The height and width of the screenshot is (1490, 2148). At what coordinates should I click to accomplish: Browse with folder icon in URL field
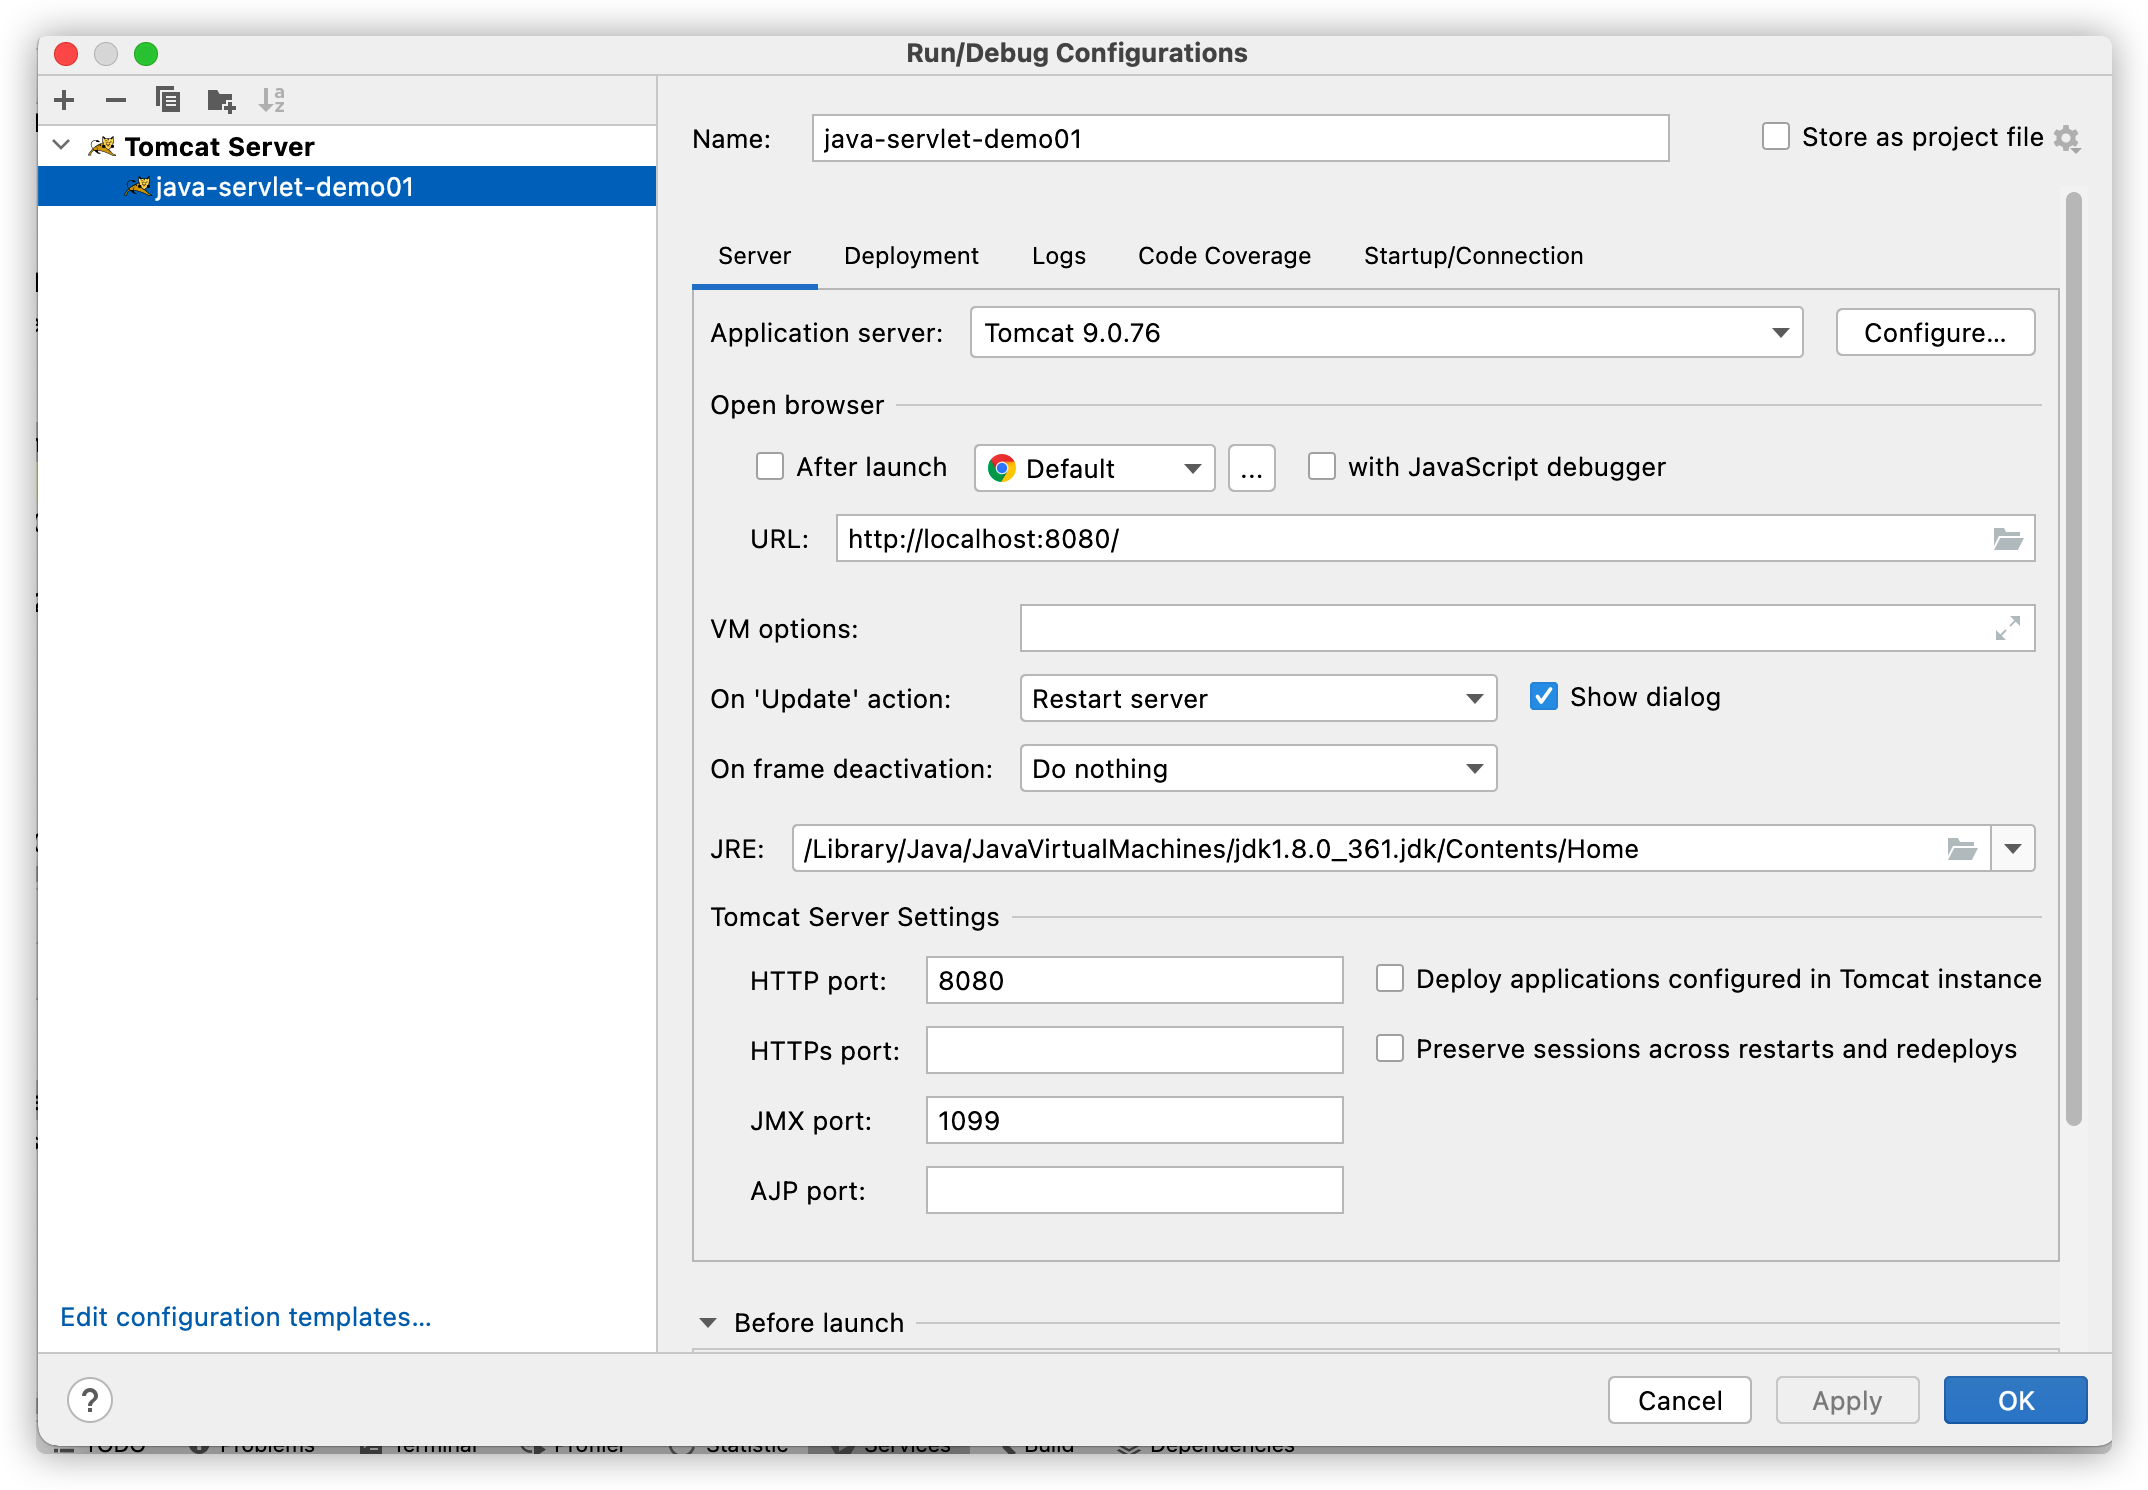click(x=2008, y=539)
